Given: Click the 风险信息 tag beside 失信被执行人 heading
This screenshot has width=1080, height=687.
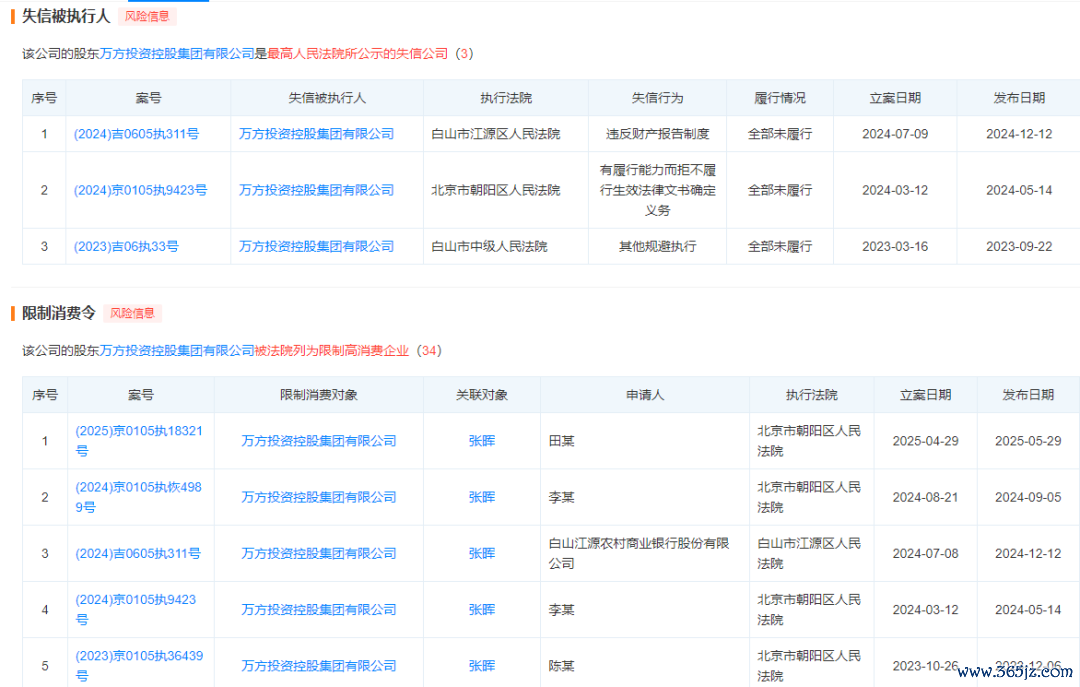Looking at the screenshot, I should point(147,16).
